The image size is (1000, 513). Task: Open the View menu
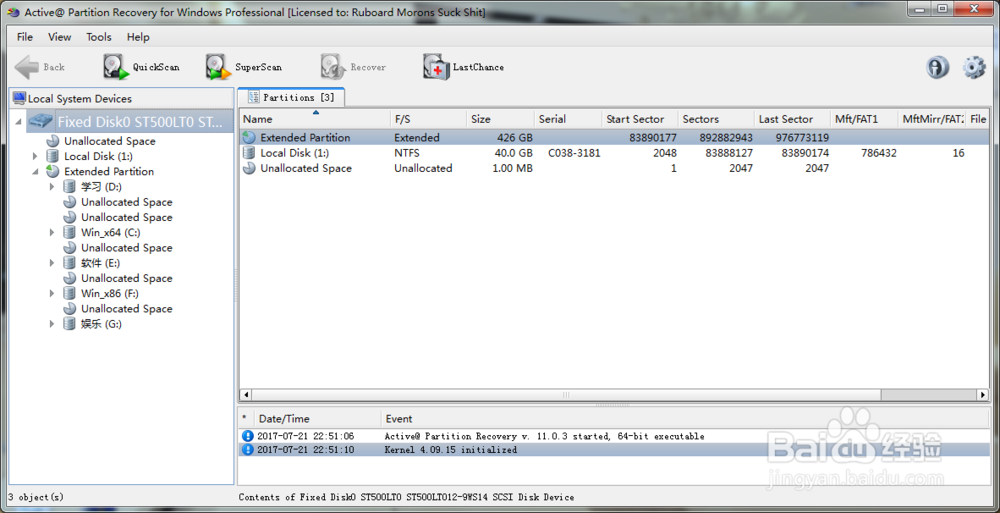[x=59, y=37]
